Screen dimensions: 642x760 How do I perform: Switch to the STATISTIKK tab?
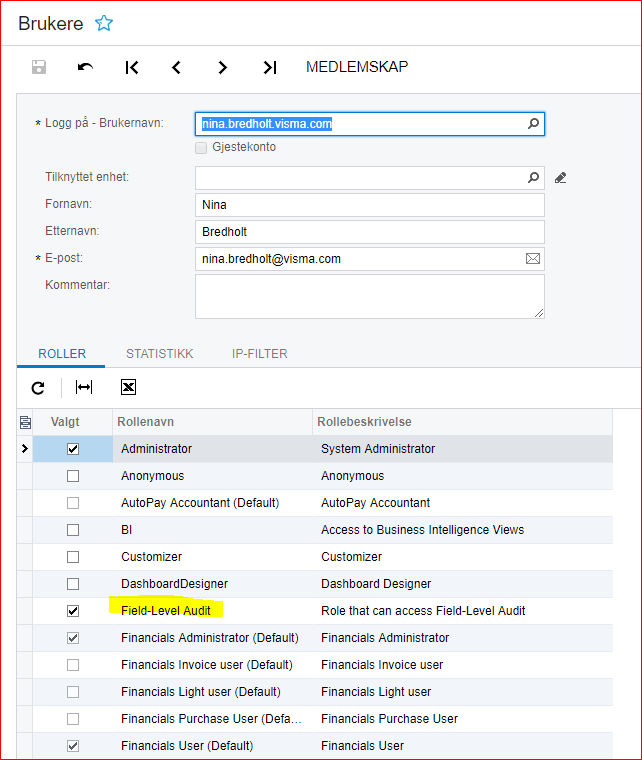click(x=159, y=354)
